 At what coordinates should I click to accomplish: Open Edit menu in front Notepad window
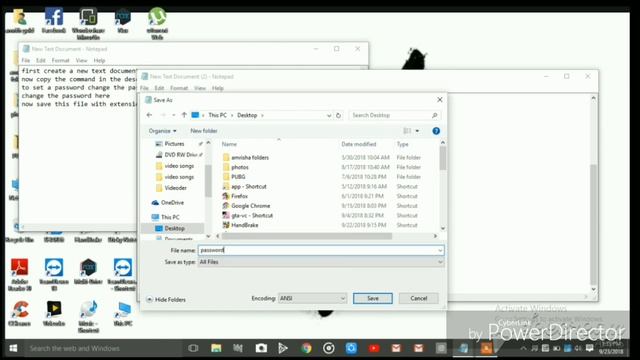click(x=159, y=88)
